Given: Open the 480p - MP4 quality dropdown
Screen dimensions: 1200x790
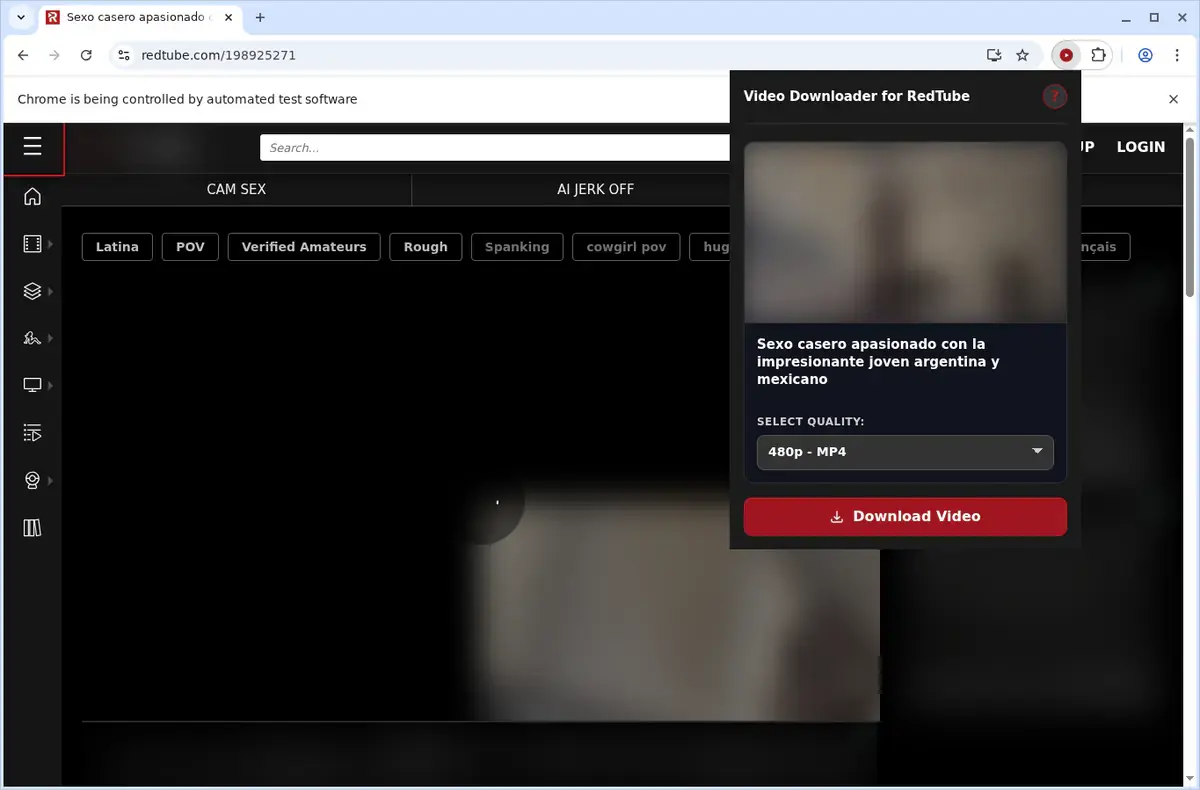Looking at the screenshot, I should coord(905,452).
